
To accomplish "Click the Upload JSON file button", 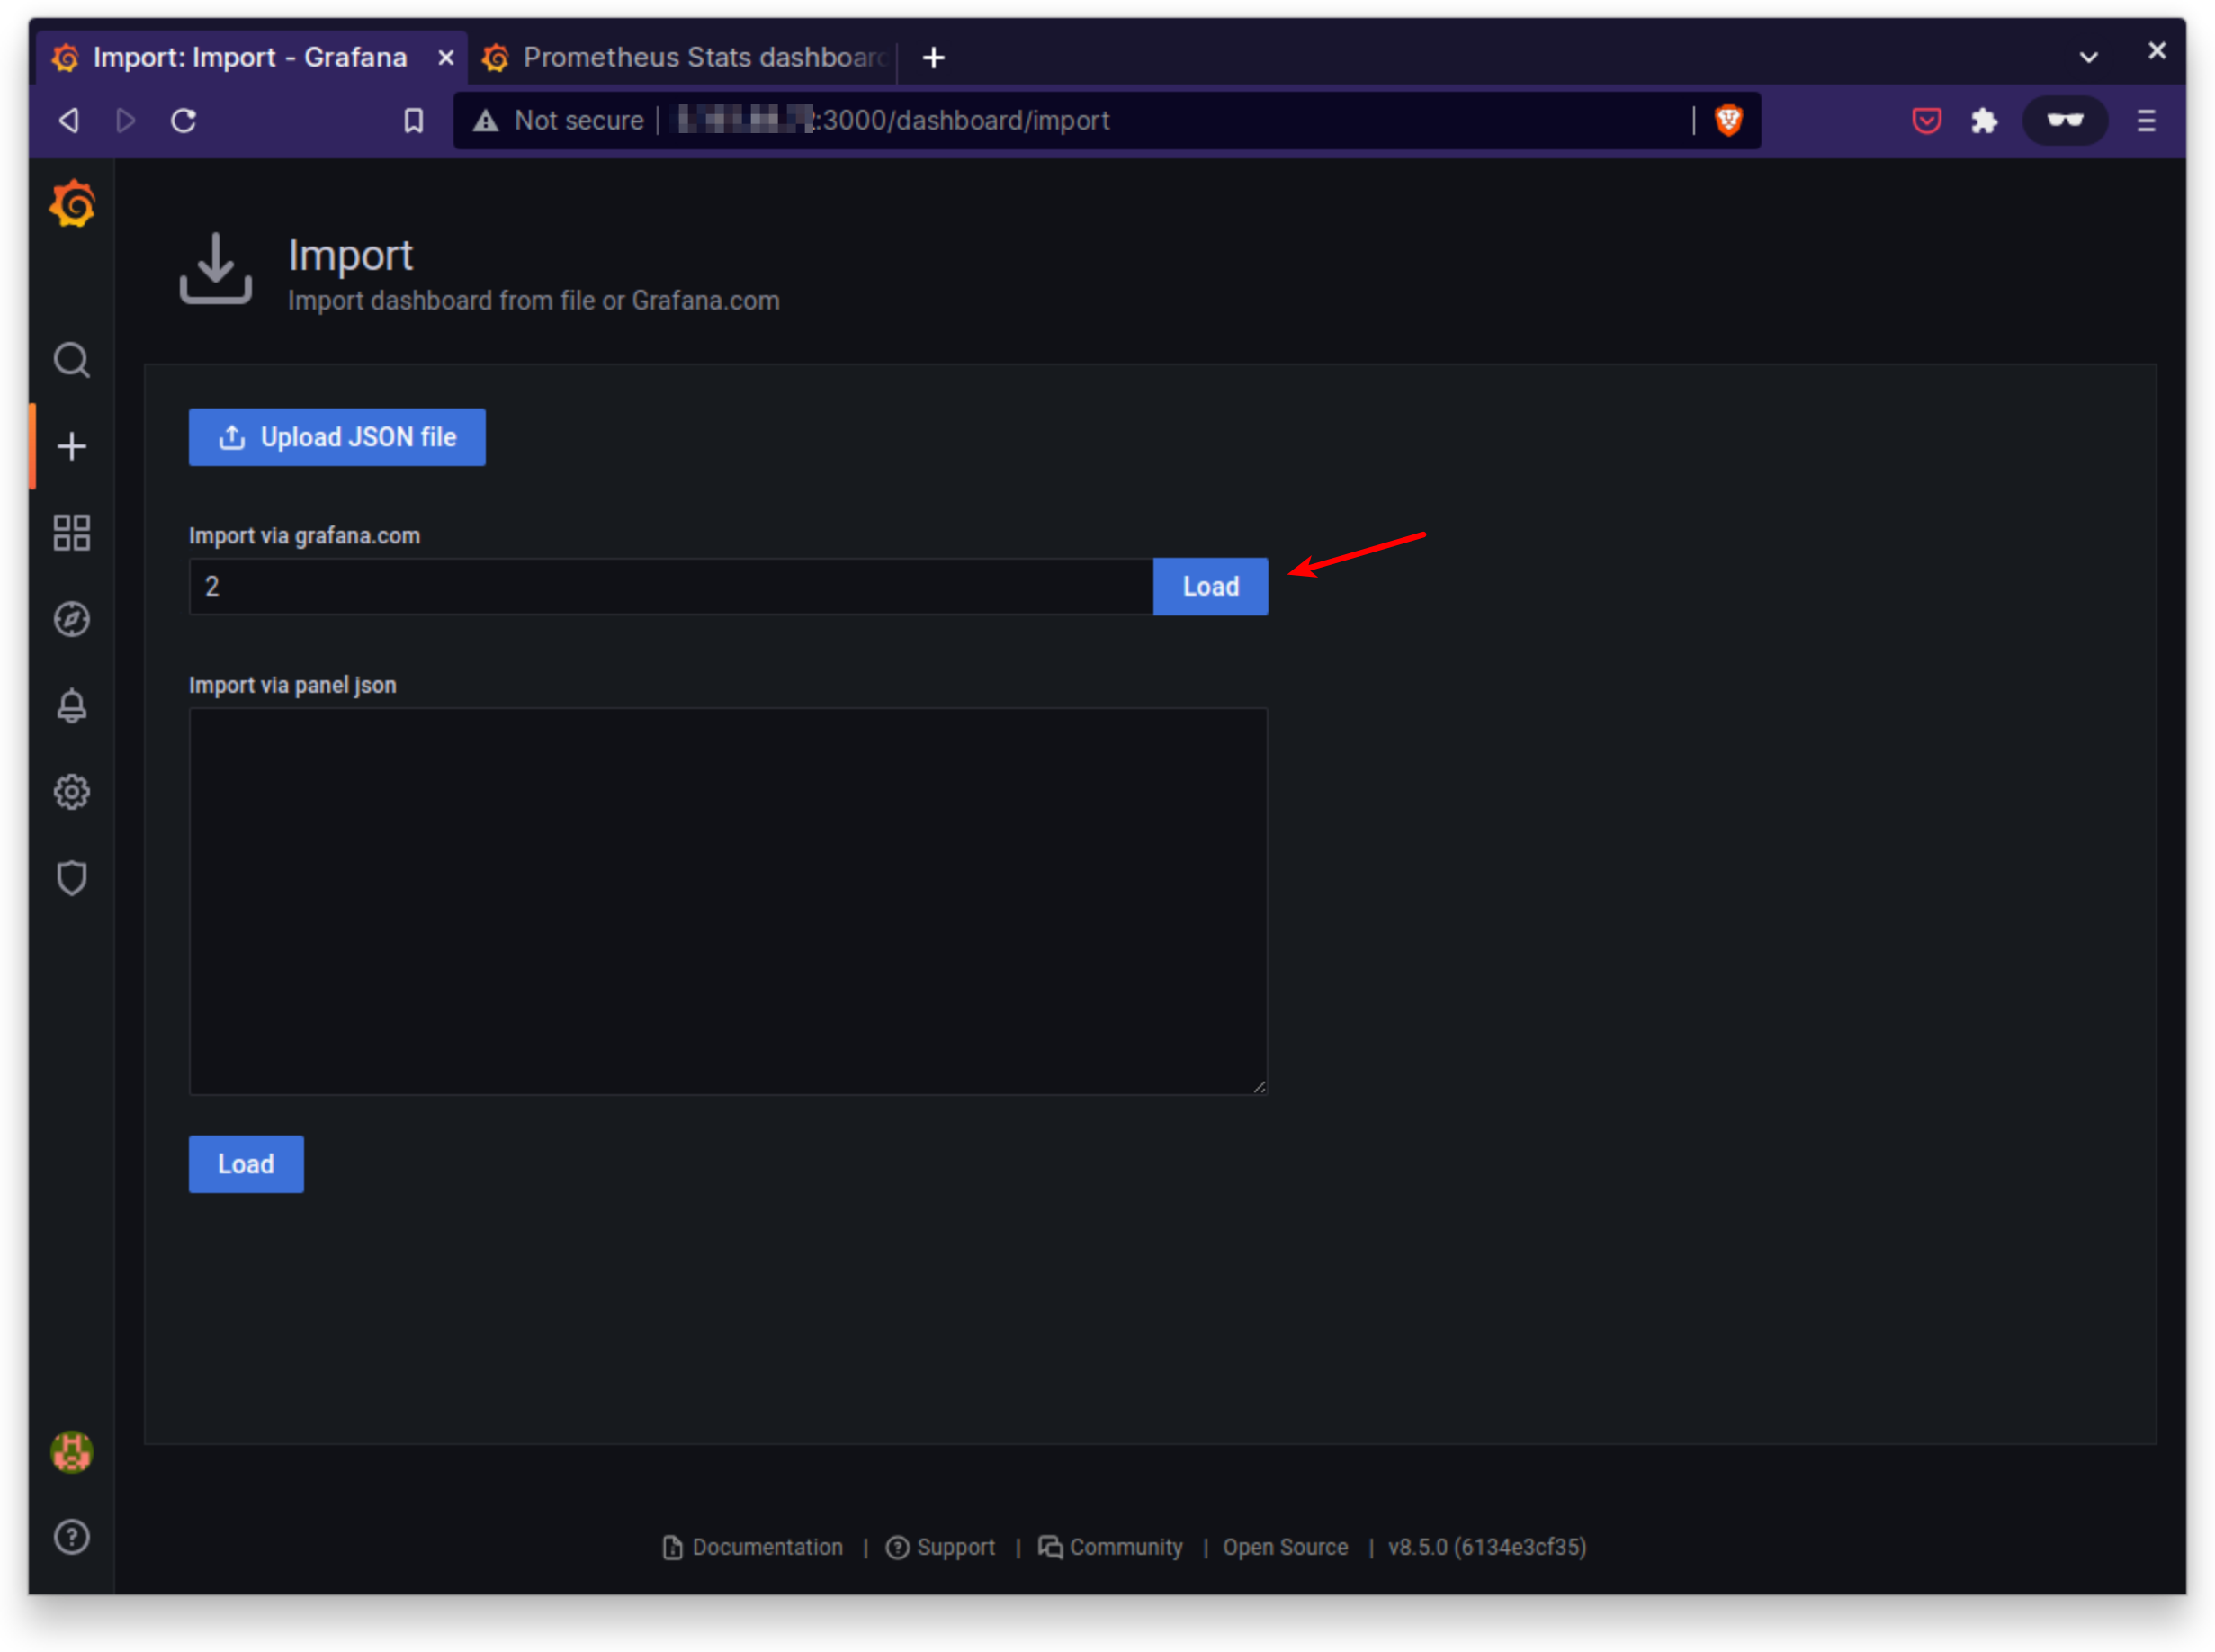I will tap(336, 437).
